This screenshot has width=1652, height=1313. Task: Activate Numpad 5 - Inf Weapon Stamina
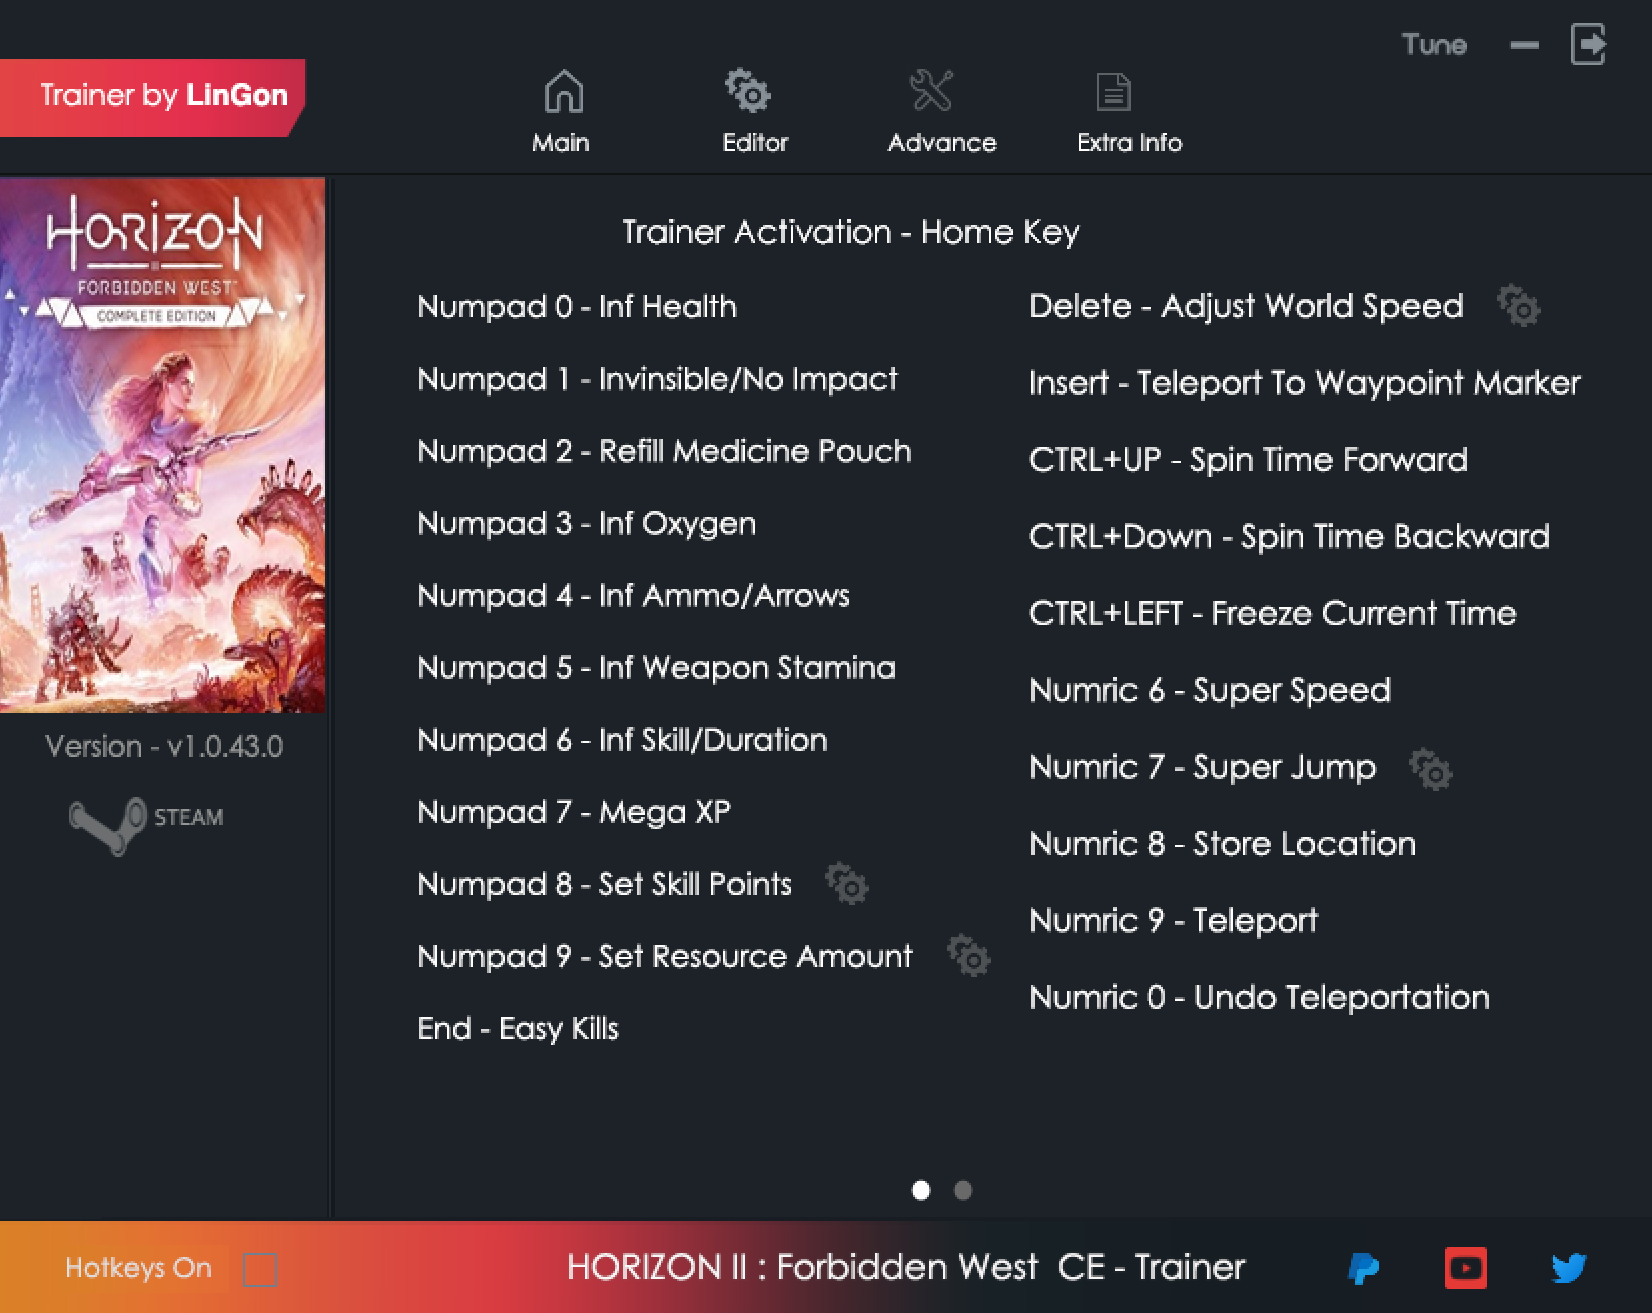tap(656, 668)
